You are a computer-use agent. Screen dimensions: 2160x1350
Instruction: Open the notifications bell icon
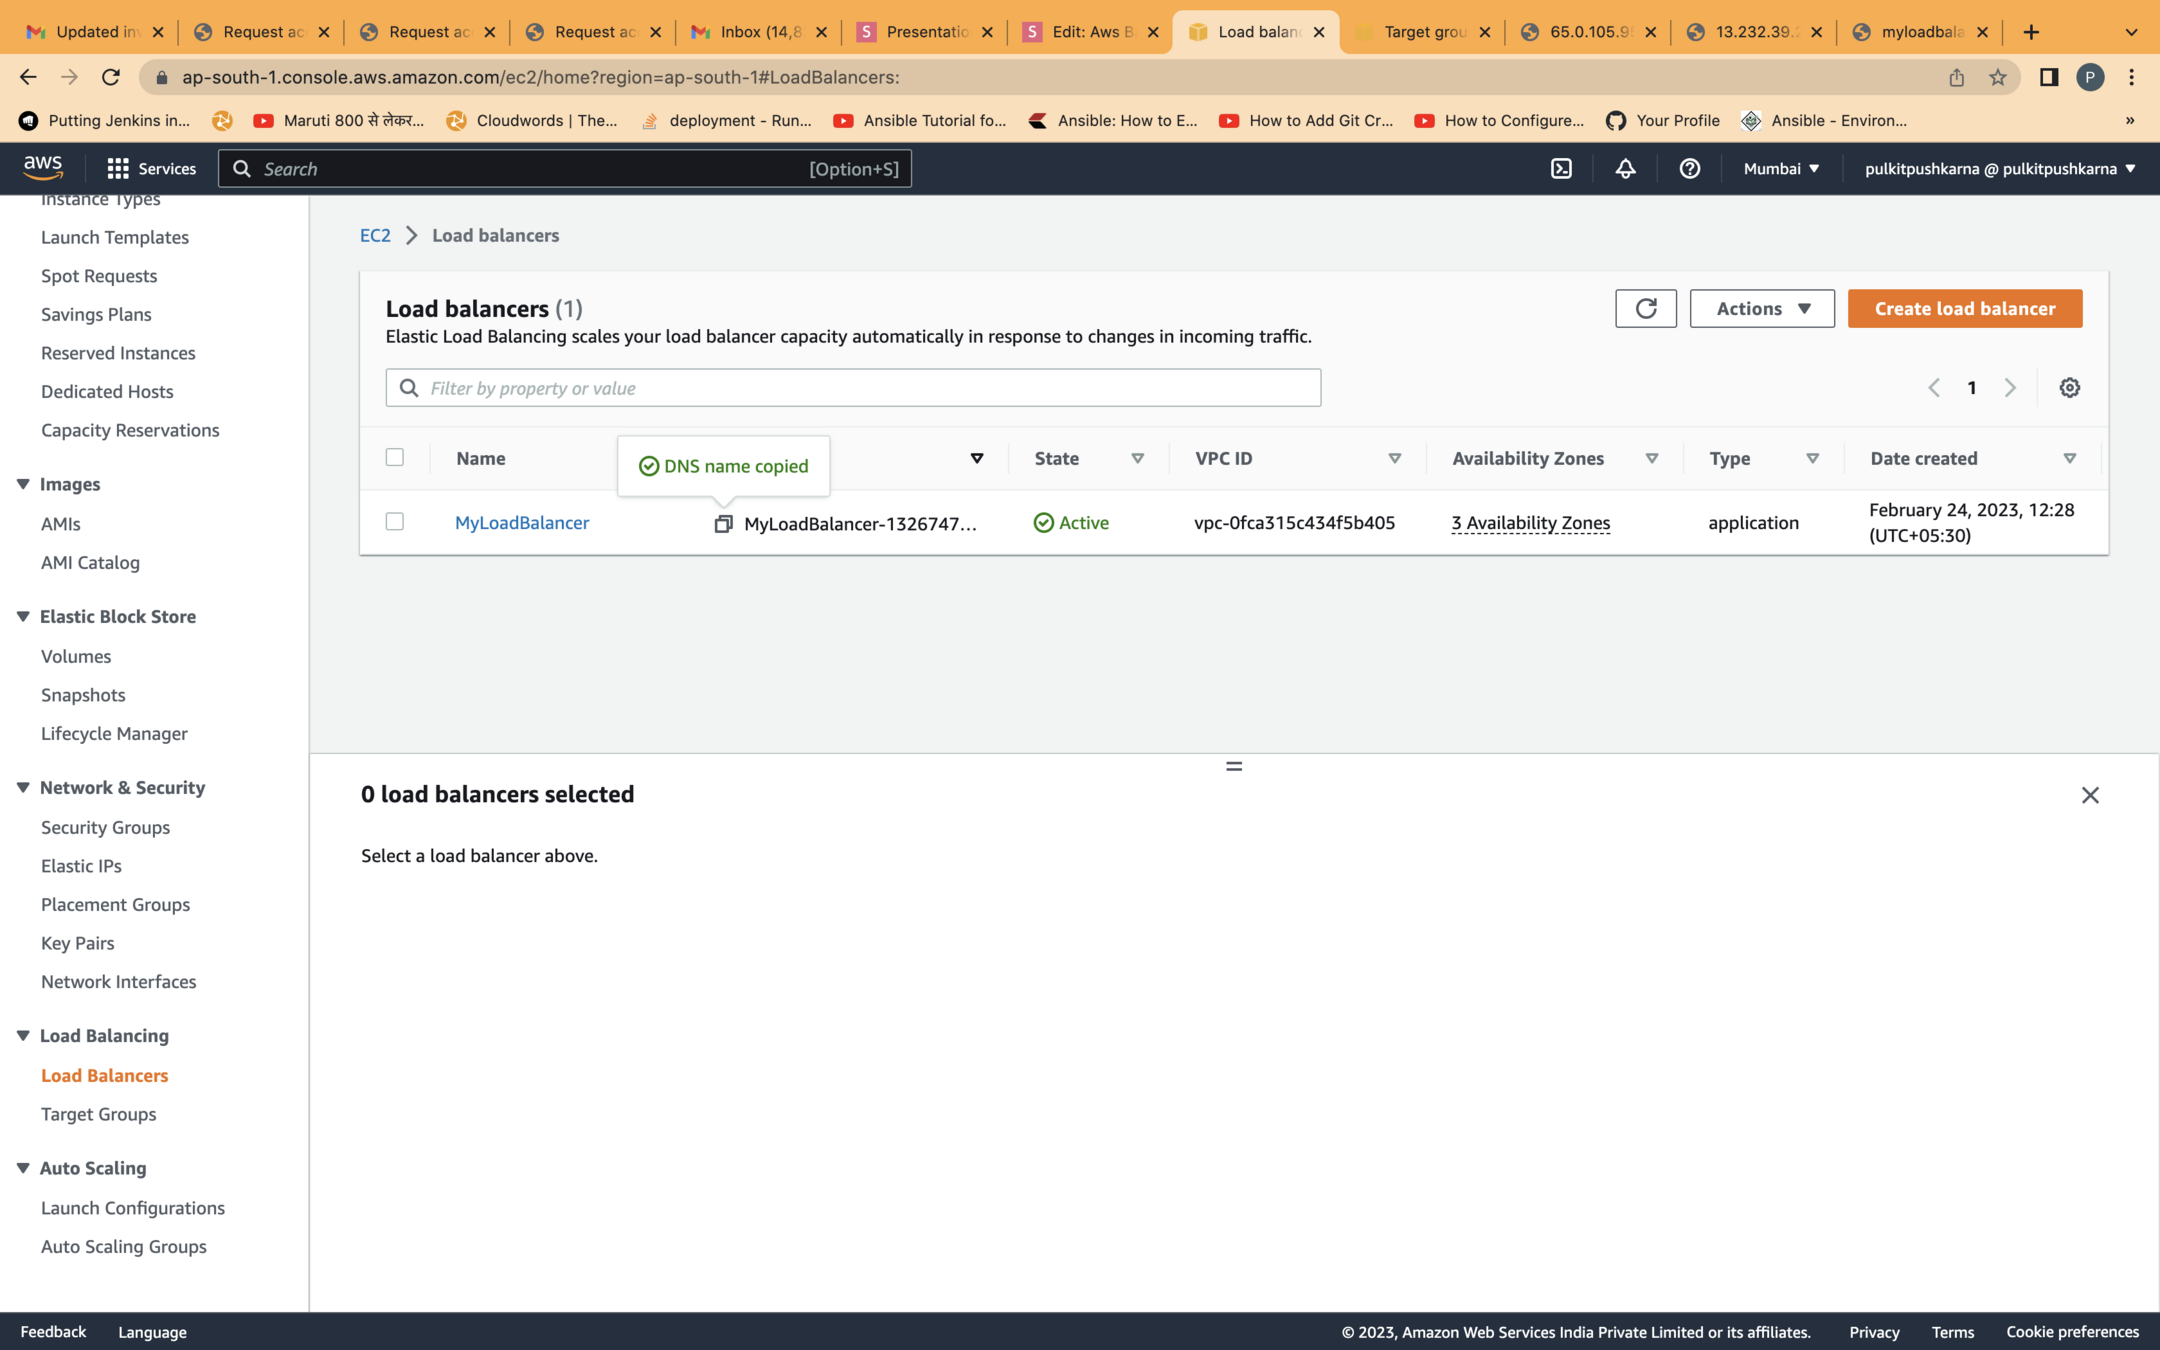click(x=1625, y=168)
